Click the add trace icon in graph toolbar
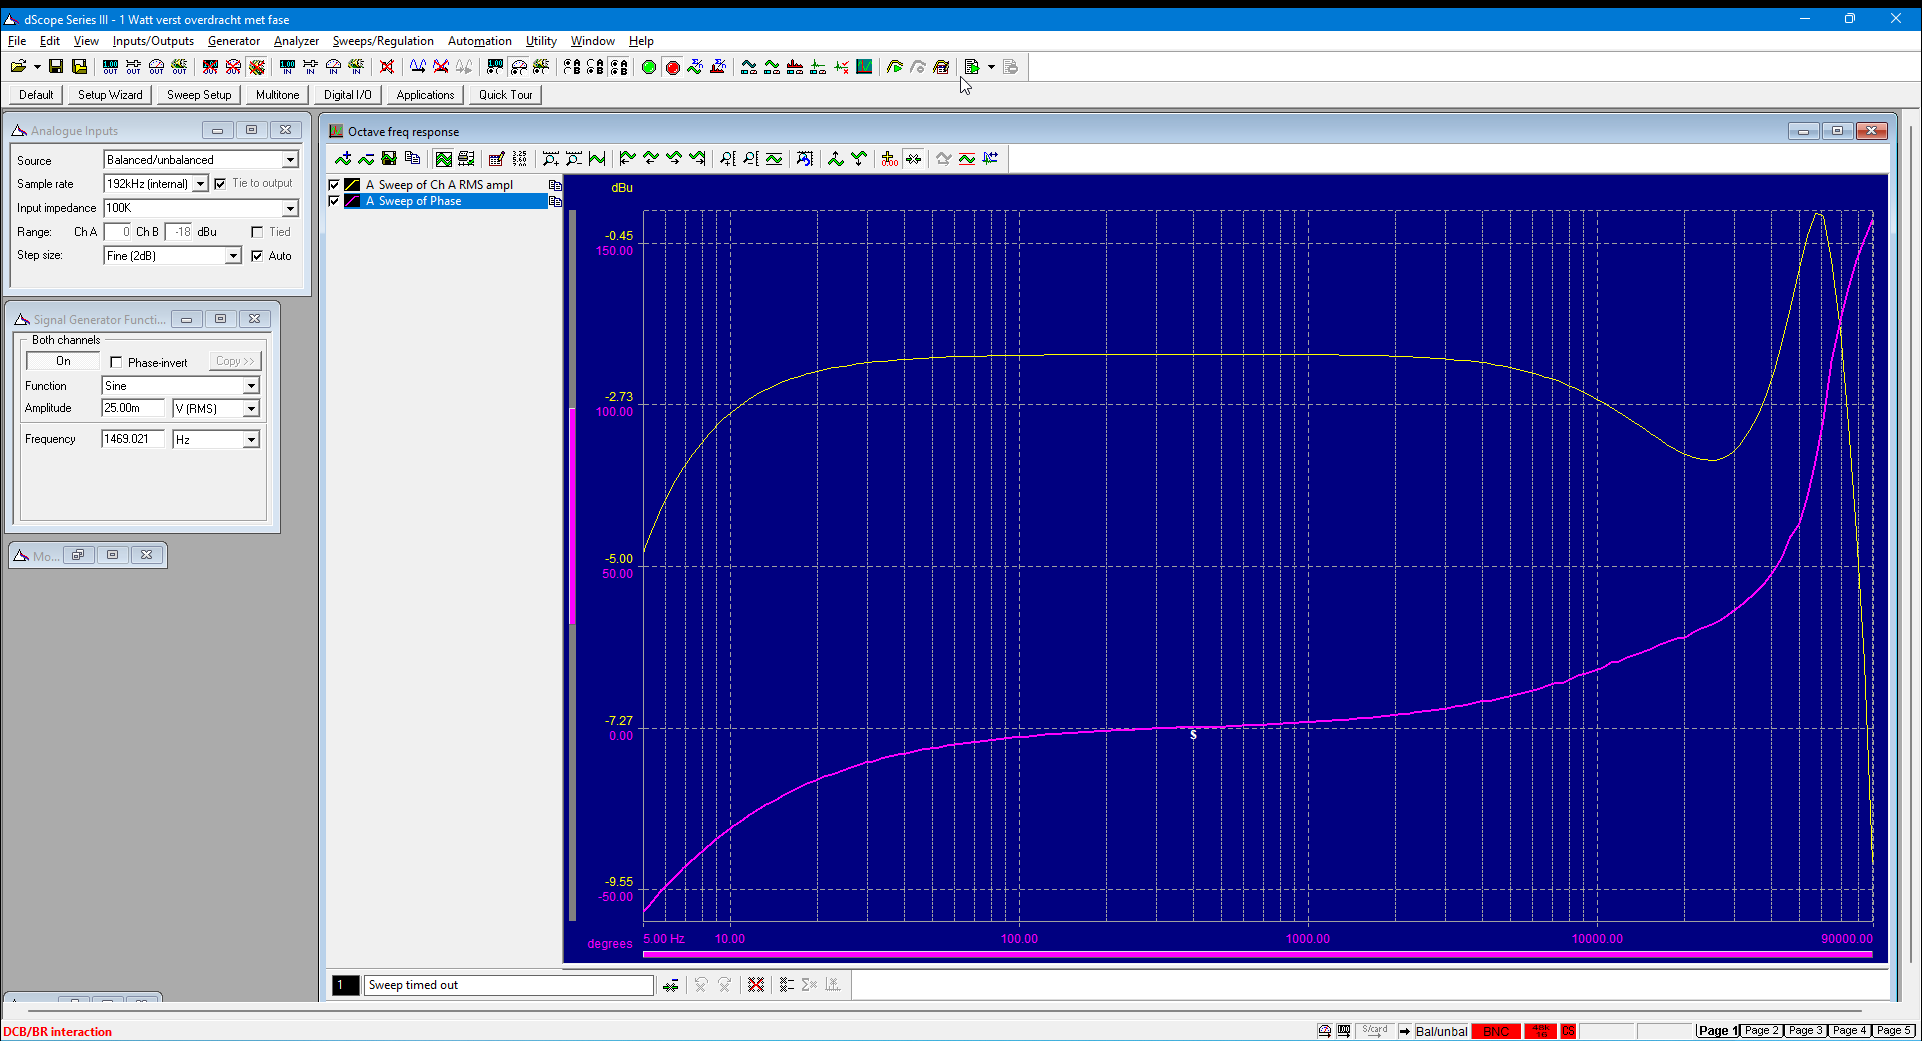Image resolution: width=1922 pixels, height=1041 pixels. point(343,158)
